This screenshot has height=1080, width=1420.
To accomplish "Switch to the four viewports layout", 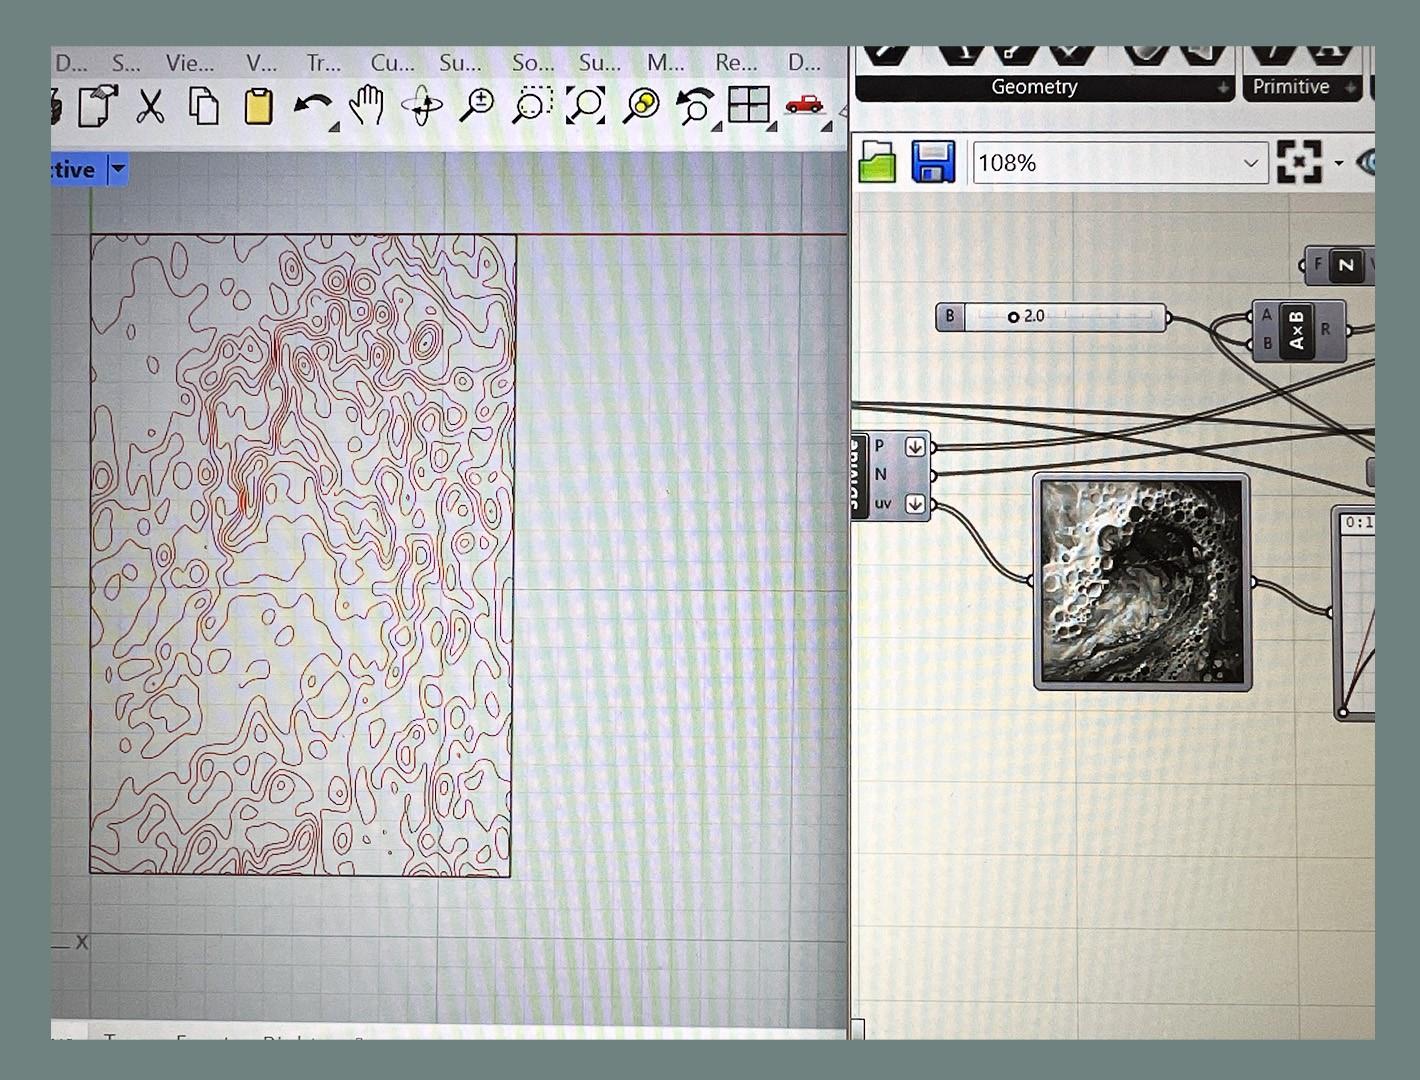I will coord(748,104).
